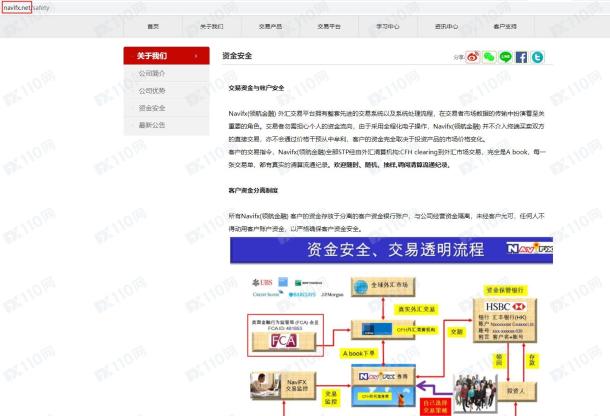Navigate to 资讯中心 in top menu

coord(447,26)
